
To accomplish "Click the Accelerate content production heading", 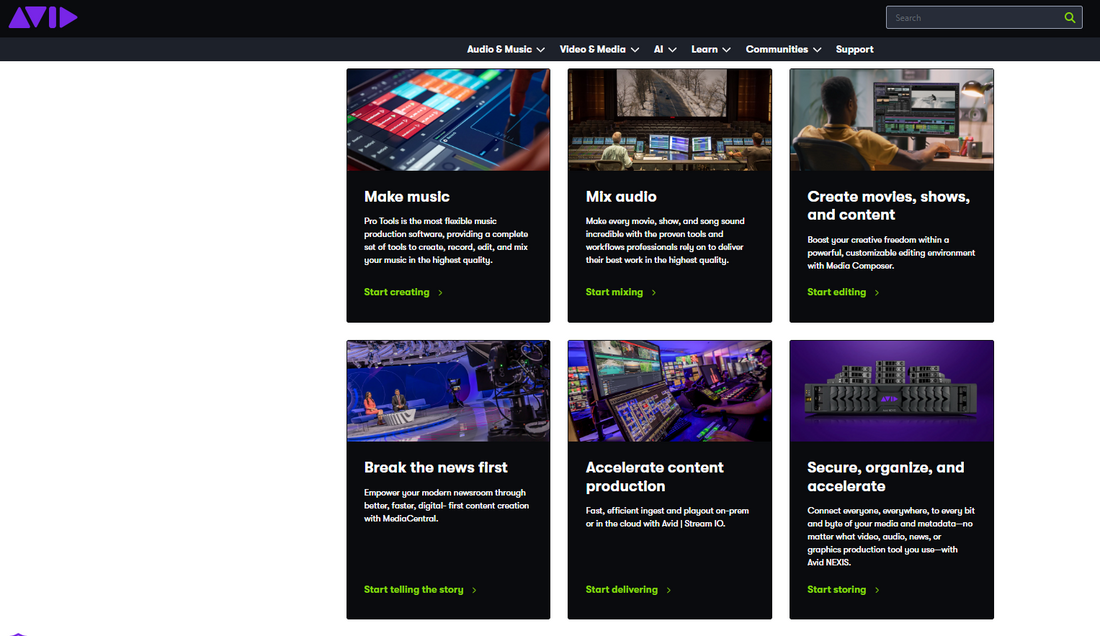I will [x=654, y=477].
